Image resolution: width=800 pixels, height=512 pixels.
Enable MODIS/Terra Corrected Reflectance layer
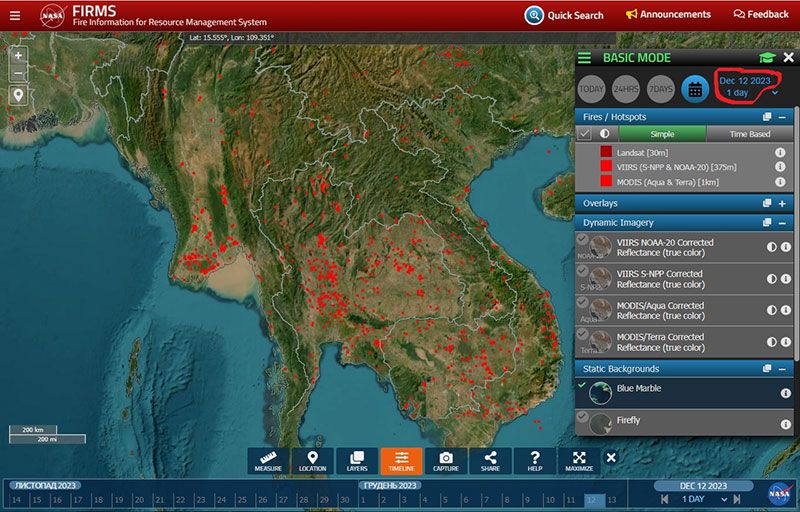point(582,334)
